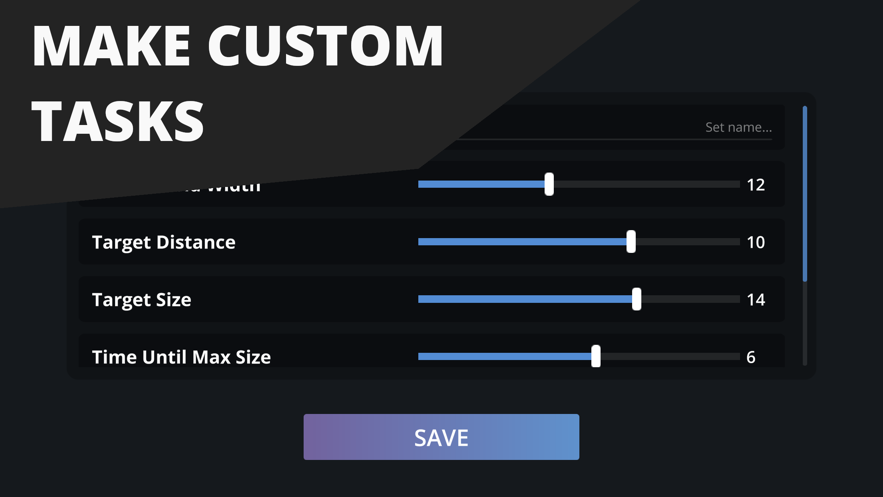
Task: Select the Target Distance label
Action: [164, 242]
